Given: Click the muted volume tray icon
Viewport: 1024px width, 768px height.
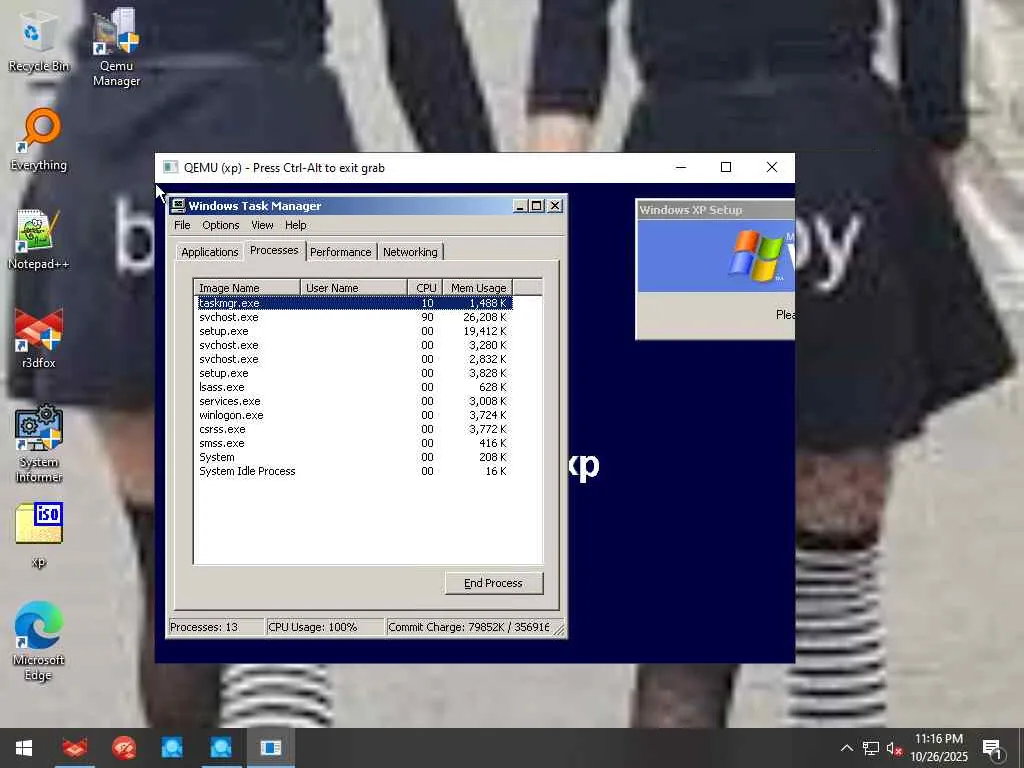Looking at the screenshot, I should click(894, 749).
